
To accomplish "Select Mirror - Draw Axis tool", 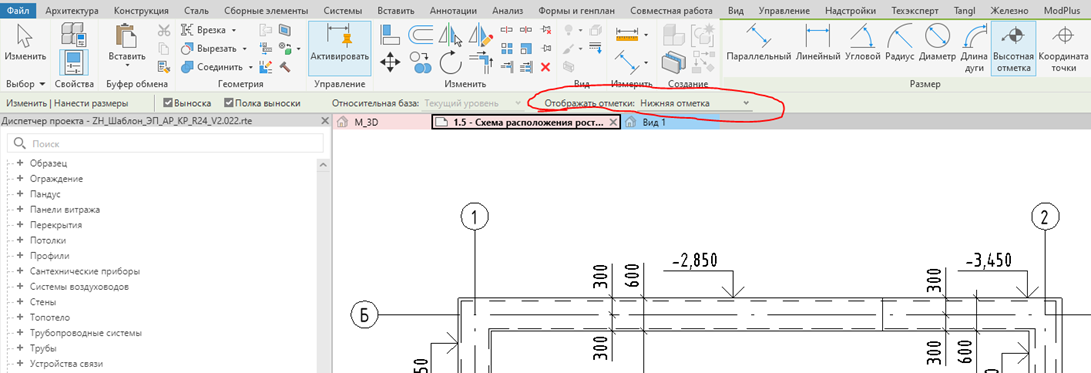I will tap(481, 34).
